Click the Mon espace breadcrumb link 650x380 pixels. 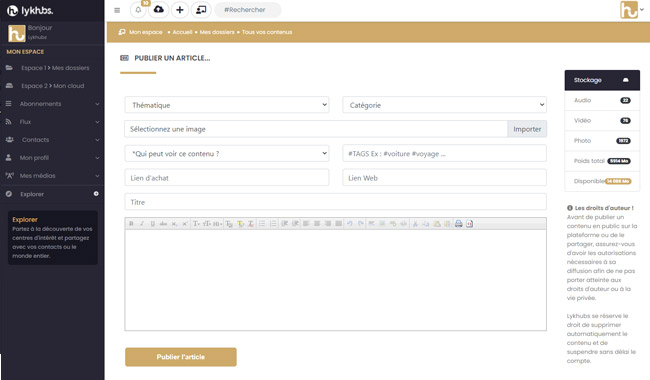coord(146,32)
